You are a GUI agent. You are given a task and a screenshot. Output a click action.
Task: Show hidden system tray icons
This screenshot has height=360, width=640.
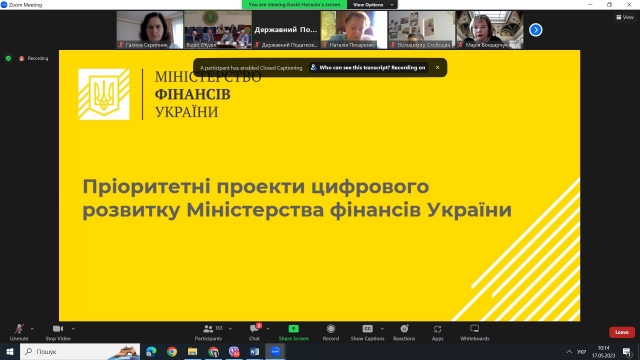pyautogui.click(x=569, y=351)
